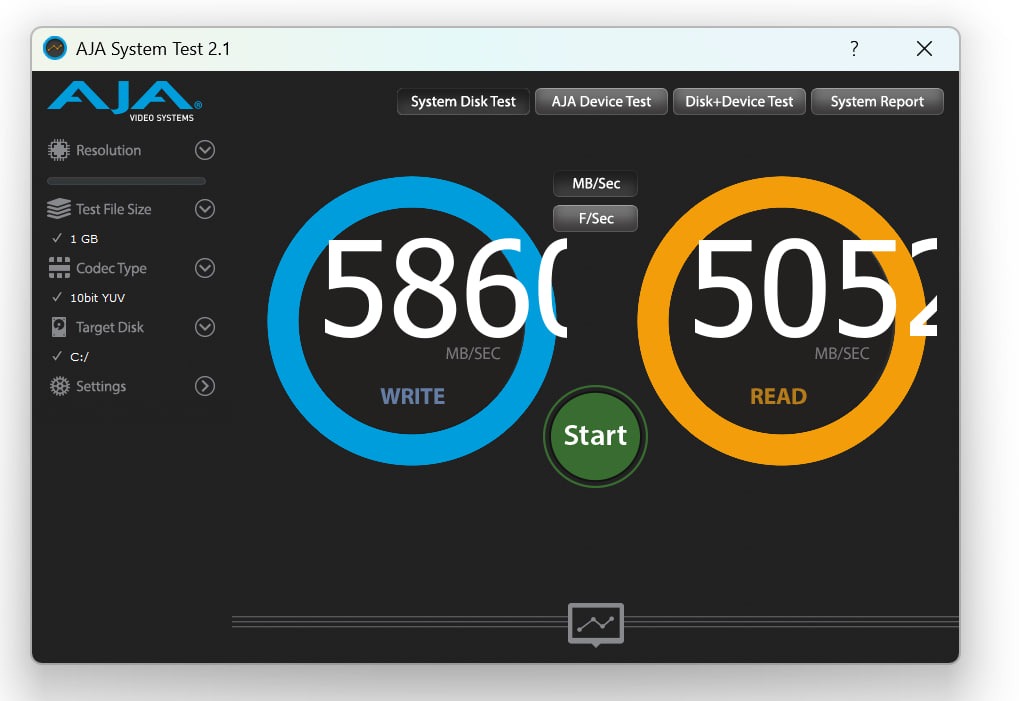The height and width of the screenshot is (701, 1019).
Task: Switch to AJA Device Test tab
Action: point(601,101)
